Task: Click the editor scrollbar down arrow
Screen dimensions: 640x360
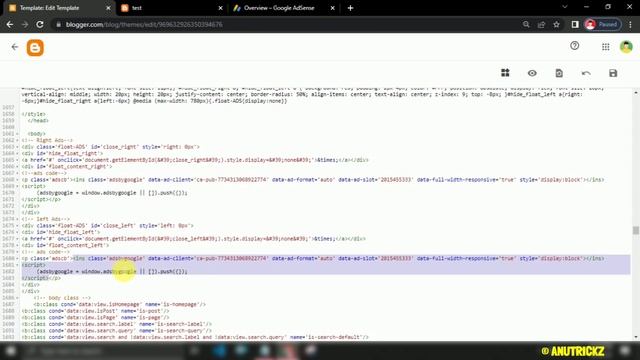Action: [636, 337]
